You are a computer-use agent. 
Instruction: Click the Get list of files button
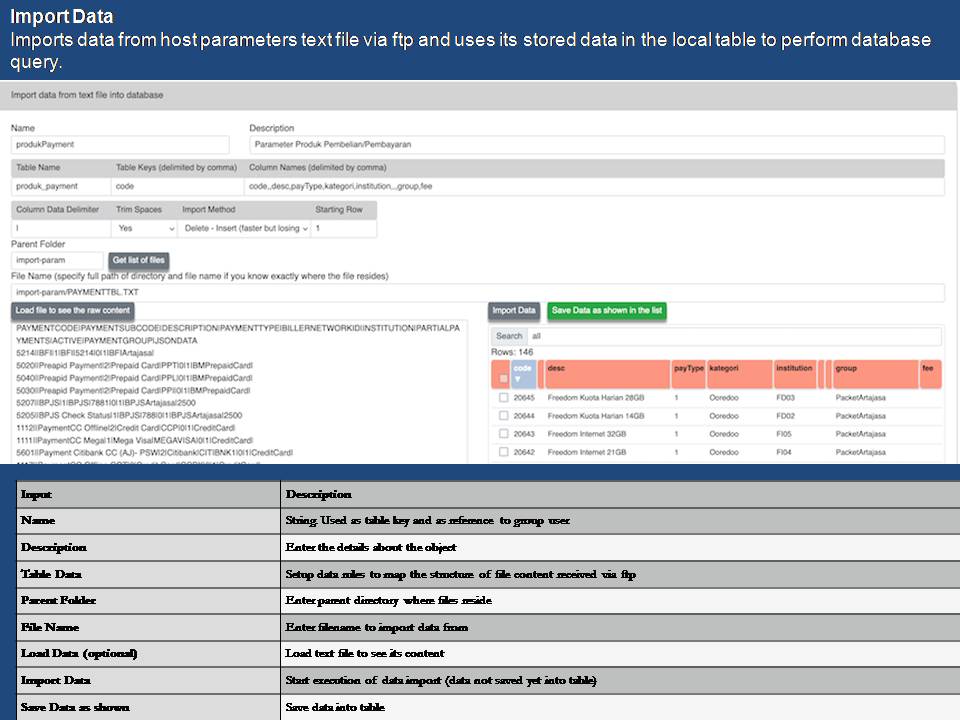pyautogui.click(x=138, y=260)
